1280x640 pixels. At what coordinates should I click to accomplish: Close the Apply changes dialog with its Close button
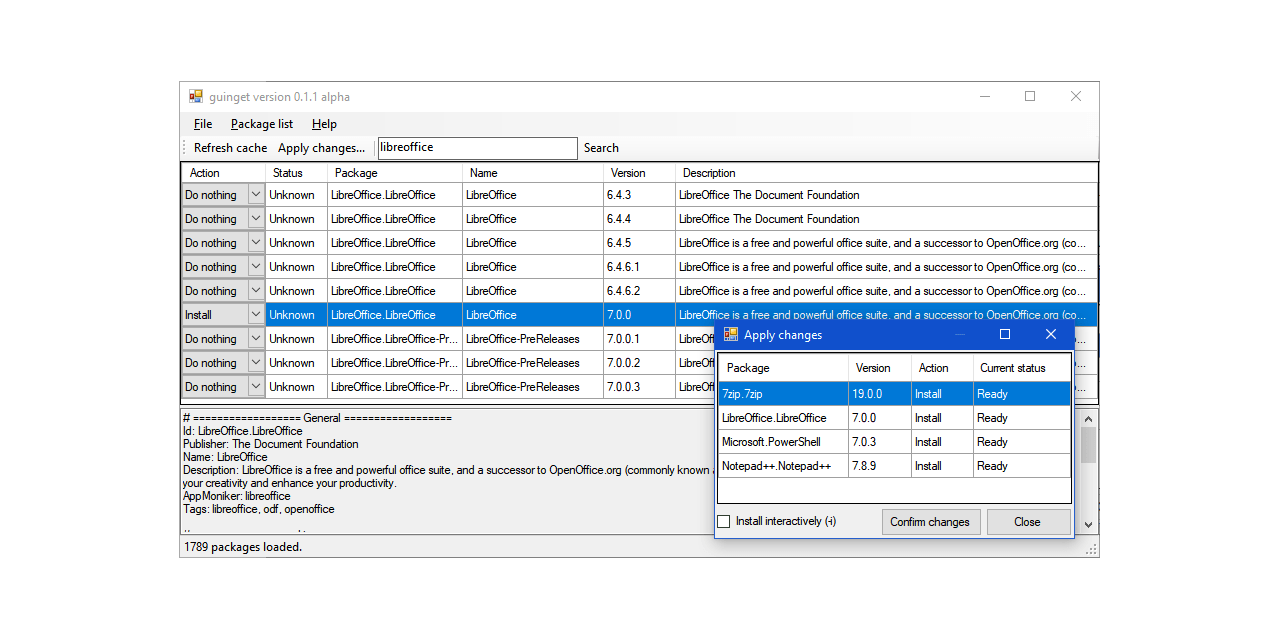click(x=1028, y=521)
